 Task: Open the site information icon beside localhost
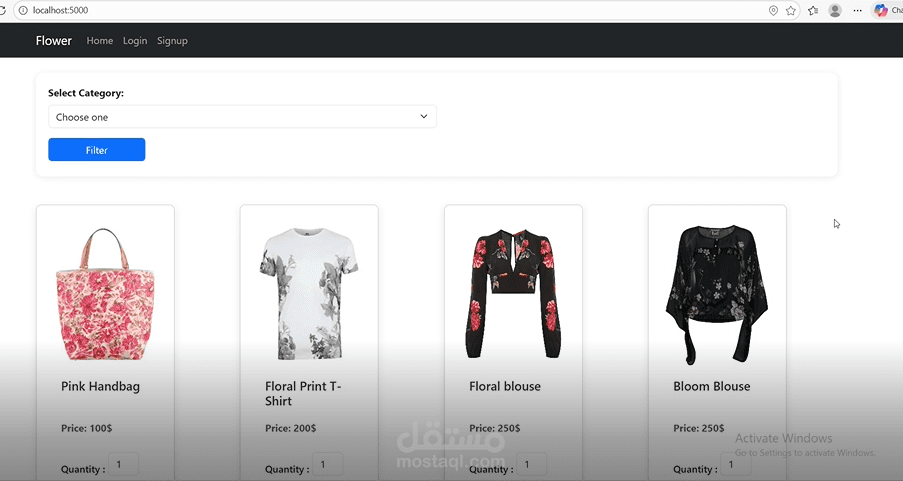coord(23,10)
